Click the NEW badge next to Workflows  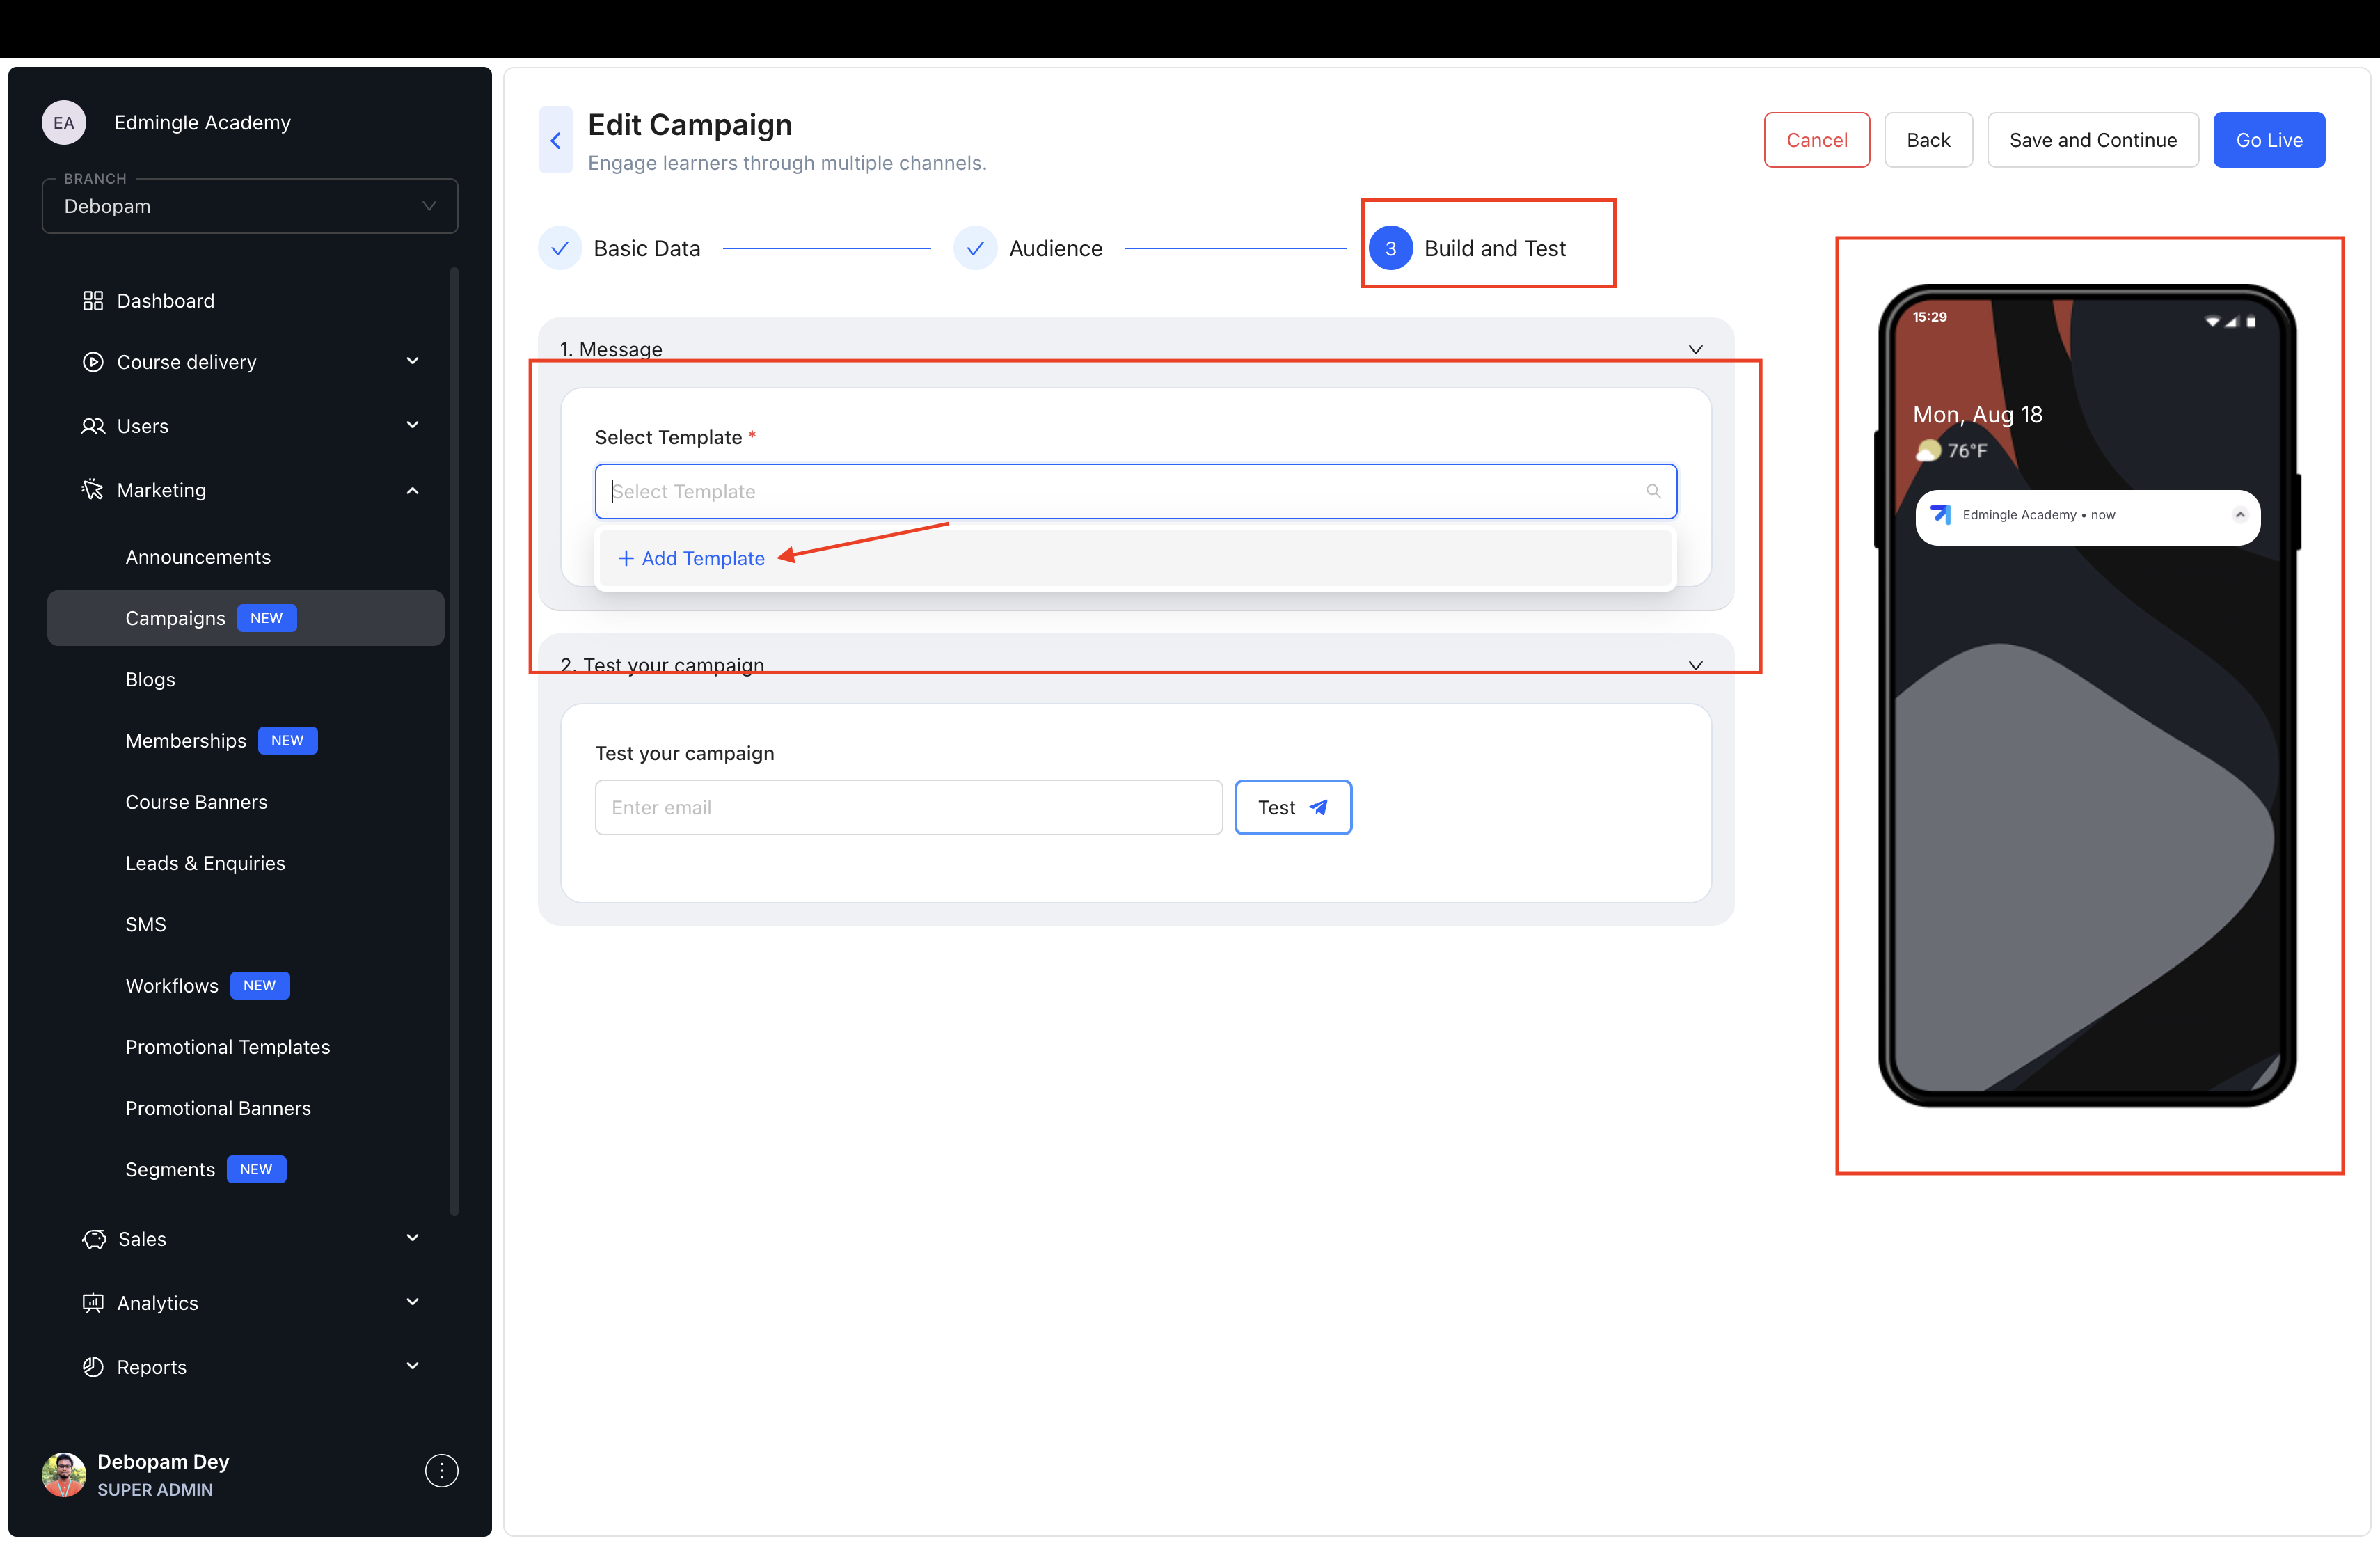[260, 986]
